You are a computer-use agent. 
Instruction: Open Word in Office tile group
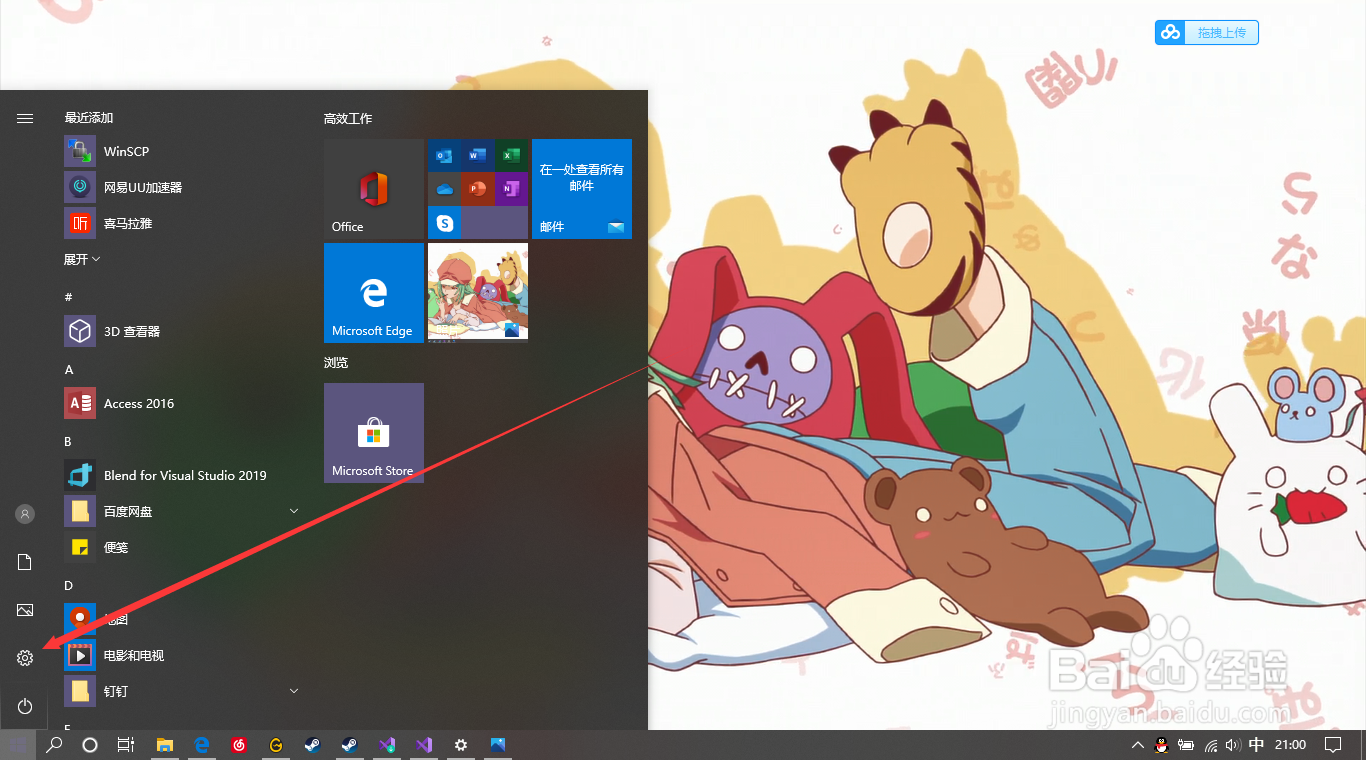pyautogui.click(x=478, y=155)
